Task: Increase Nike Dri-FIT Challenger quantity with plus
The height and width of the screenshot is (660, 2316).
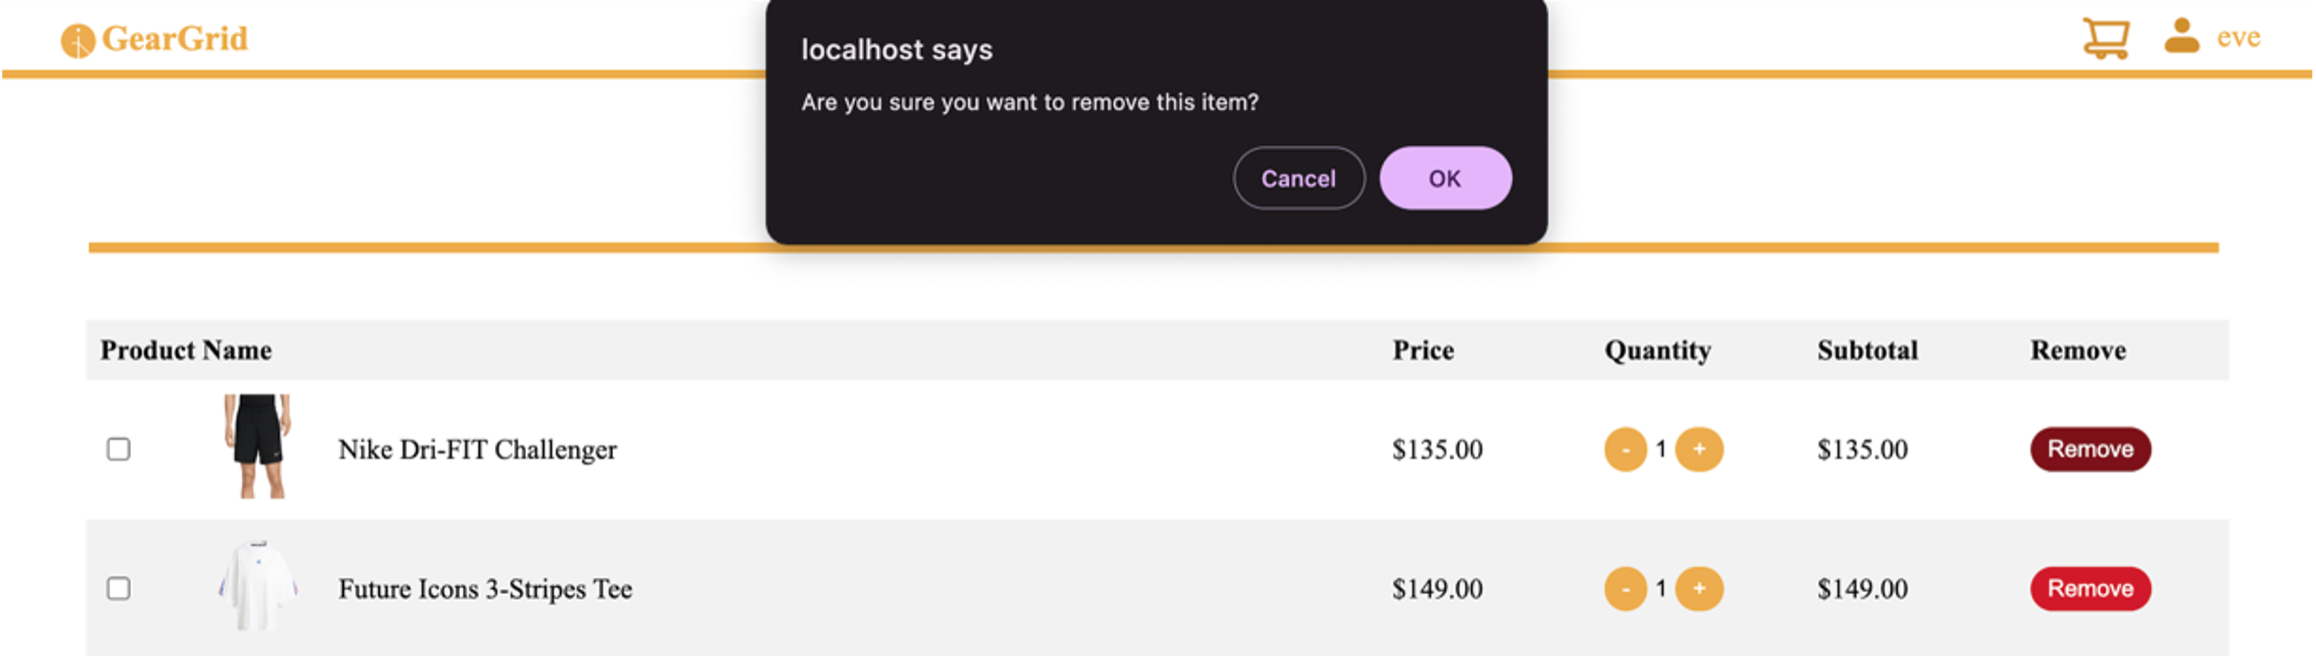Action: point(1699,449)
